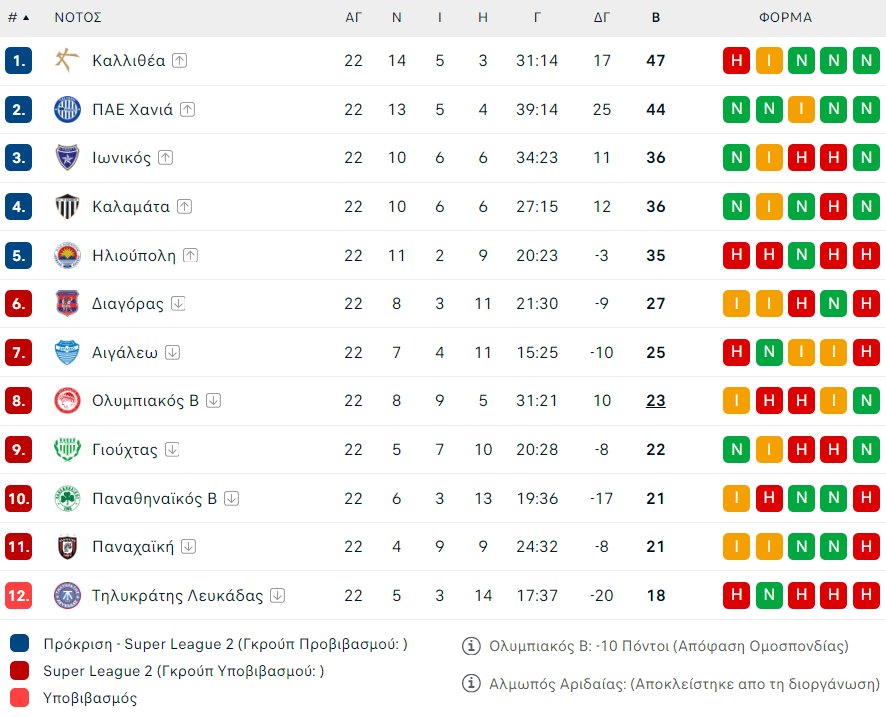886x717 pixels.
Task: Click the blue promotion legend color square
Action: point(19,645)
